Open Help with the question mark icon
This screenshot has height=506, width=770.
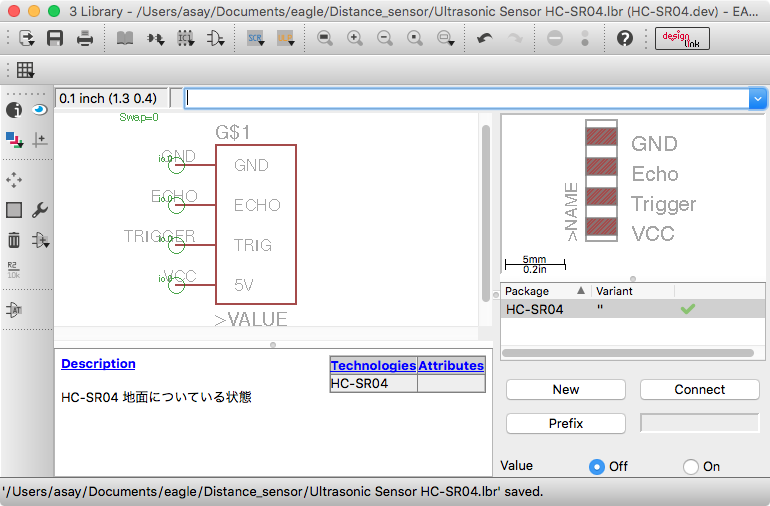[x=625, y=38]
